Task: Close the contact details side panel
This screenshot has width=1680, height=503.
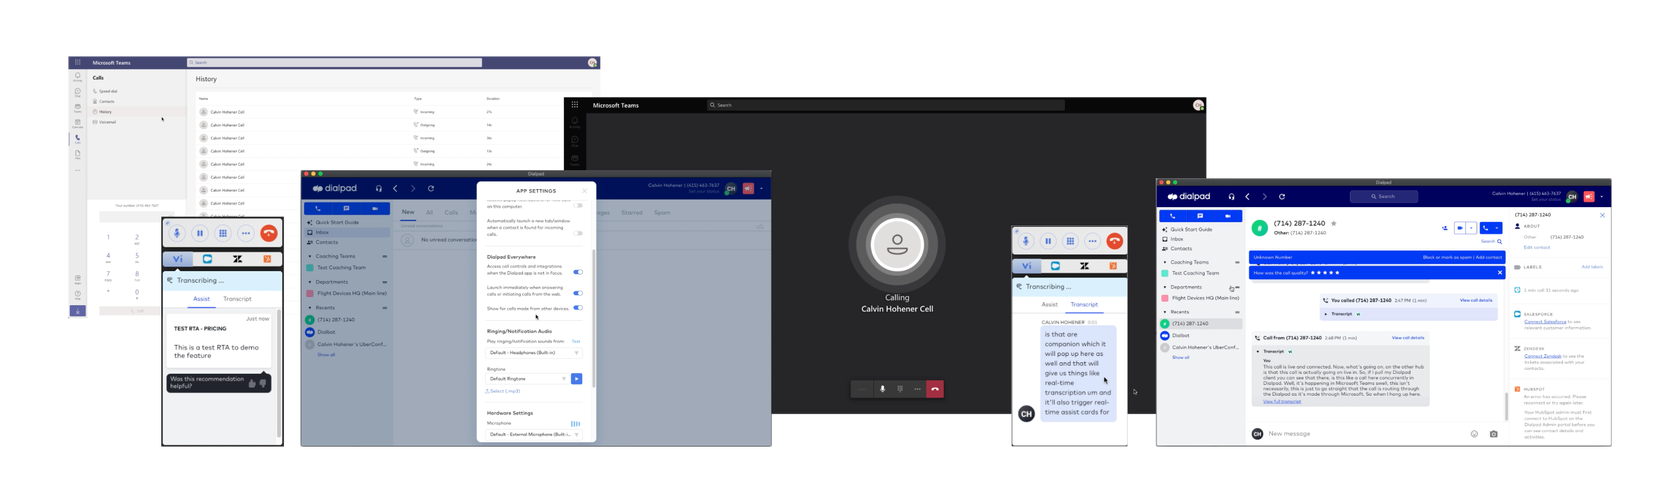Action: coord(1602,215)
